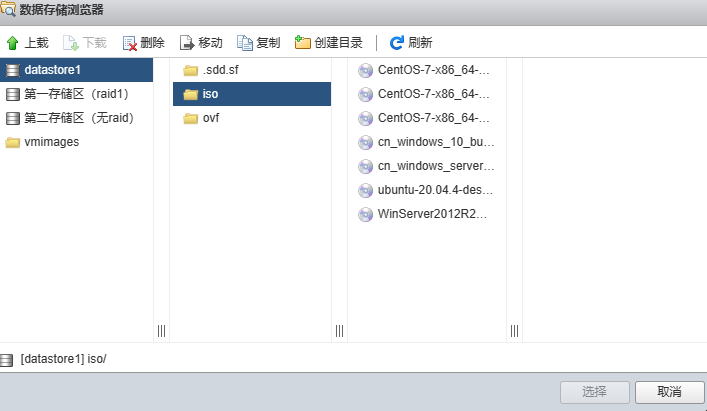
Task: Click the 创建目录 toolbar label
Action: 339,43
